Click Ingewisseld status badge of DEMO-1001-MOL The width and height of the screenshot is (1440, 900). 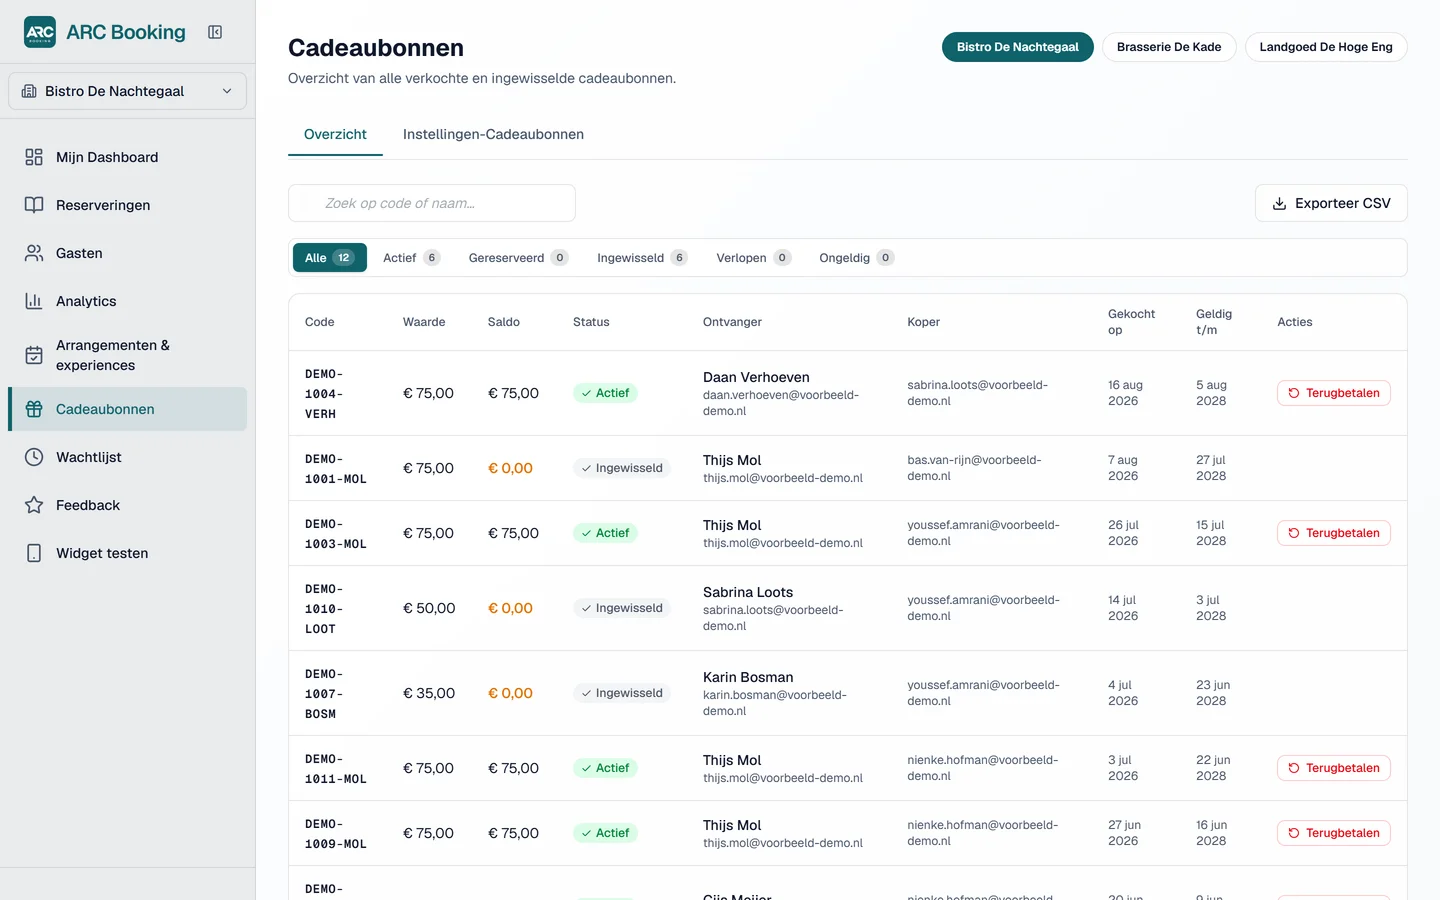(x=622, y=468)
